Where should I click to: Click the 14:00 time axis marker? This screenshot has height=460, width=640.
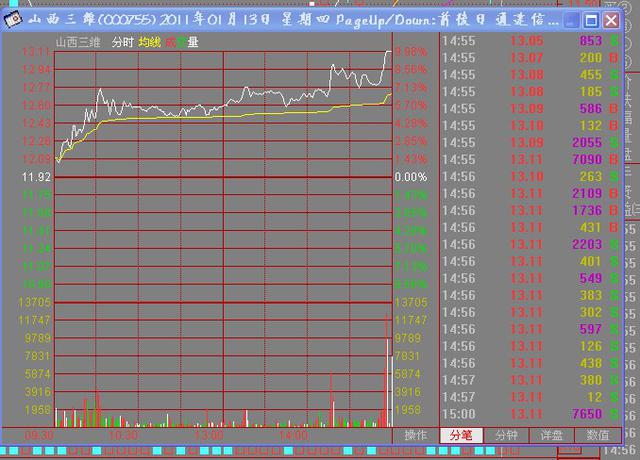click(x=292, y=435)
